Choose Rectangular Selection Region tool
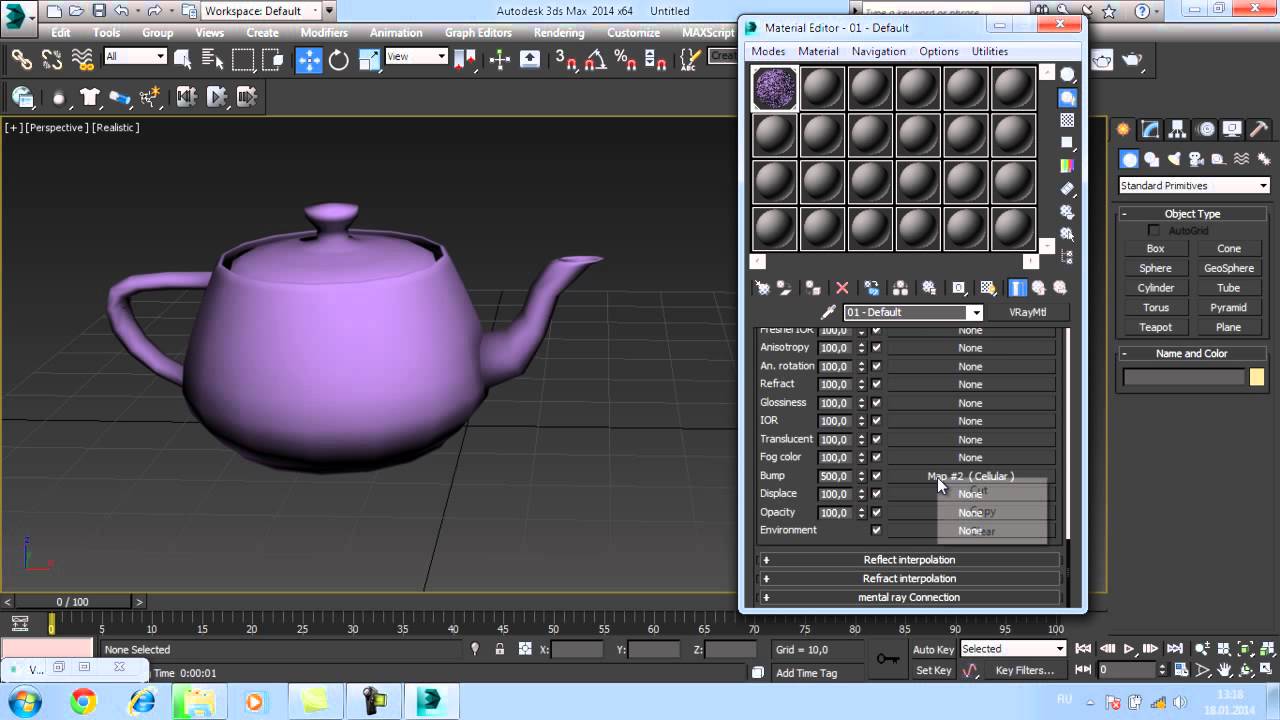 243,60
